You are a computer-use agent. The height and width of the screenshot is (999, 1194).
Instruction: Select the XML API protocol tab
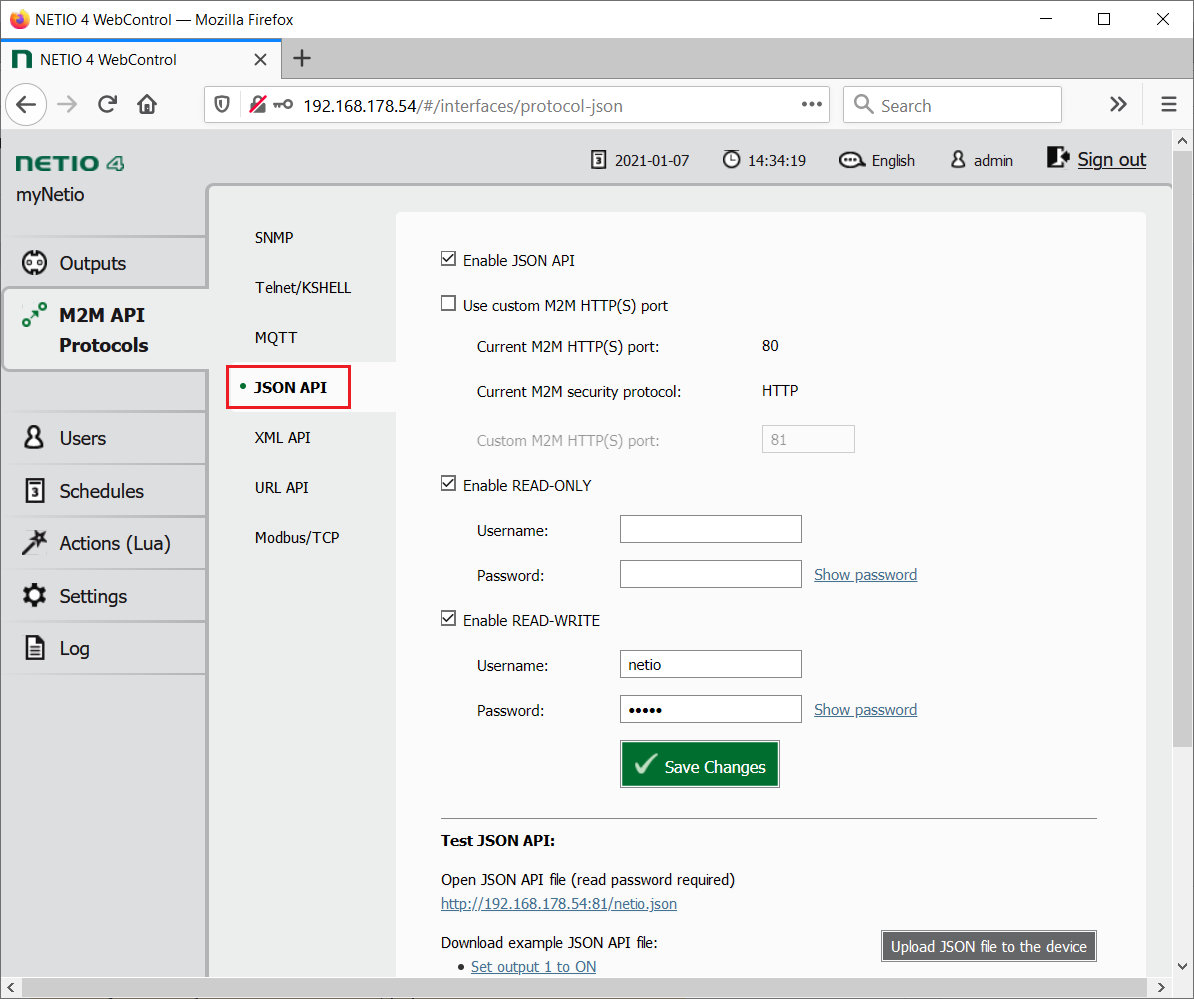click(x=283, y=438)
